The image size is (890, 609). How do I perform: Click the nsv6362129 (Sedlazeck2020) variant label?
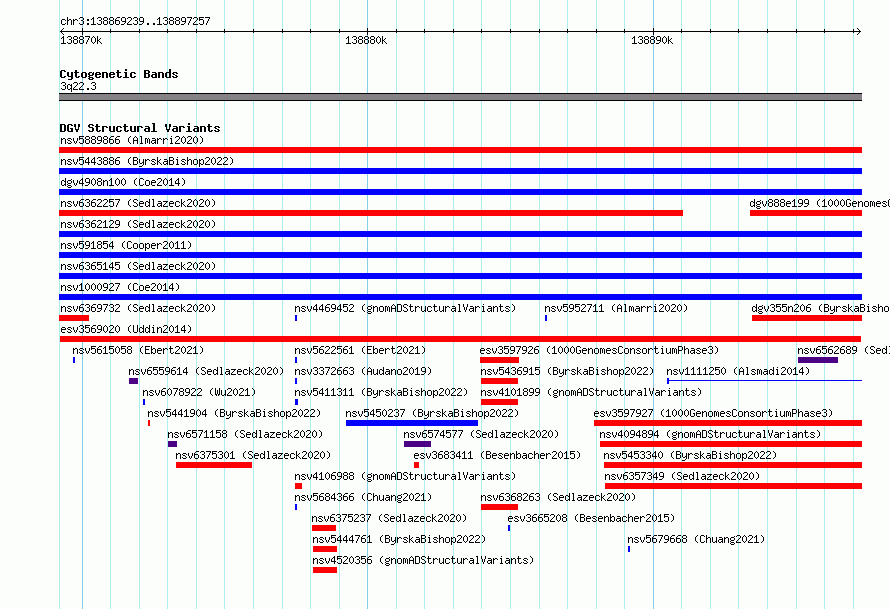[x=138, y=224]
